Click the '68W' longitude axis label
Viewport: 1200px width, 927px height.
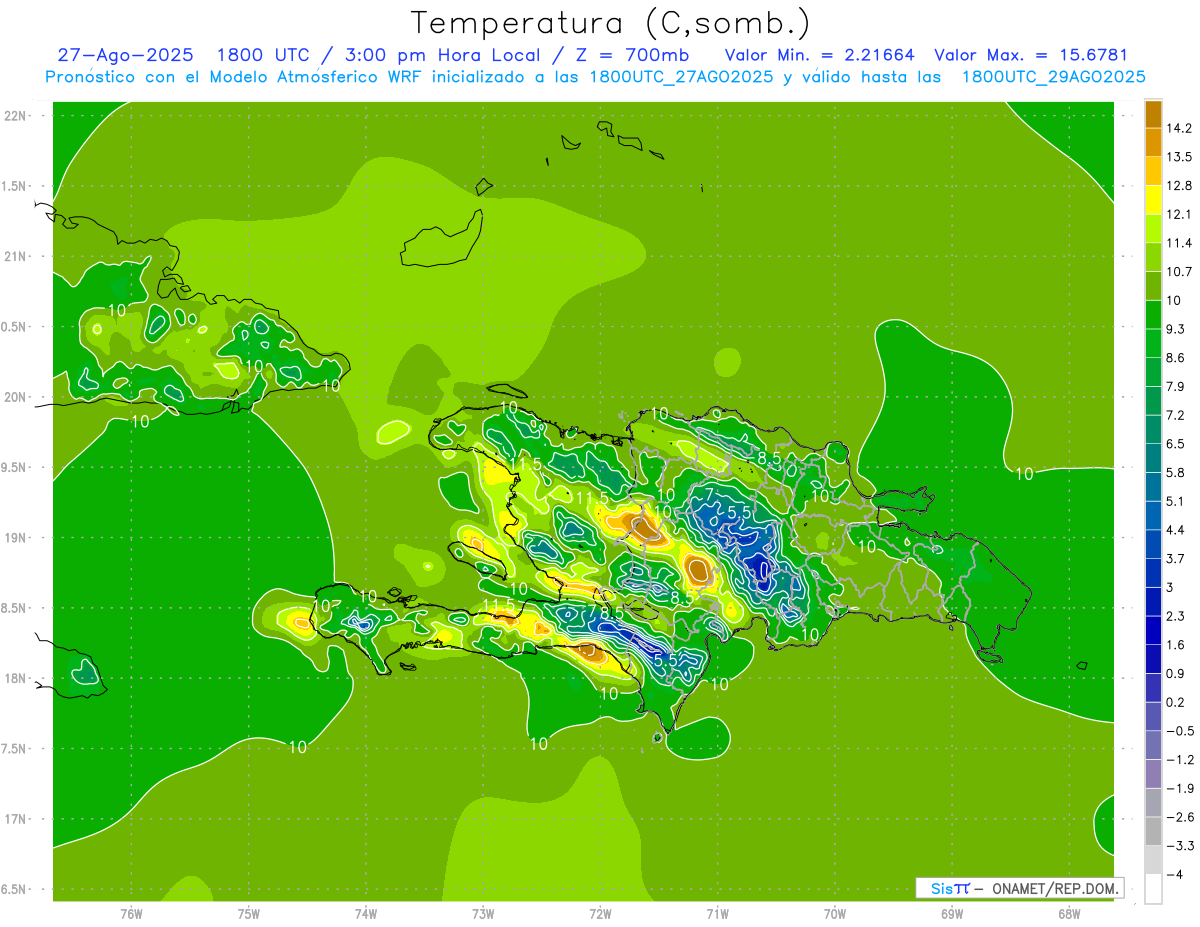1069,914
